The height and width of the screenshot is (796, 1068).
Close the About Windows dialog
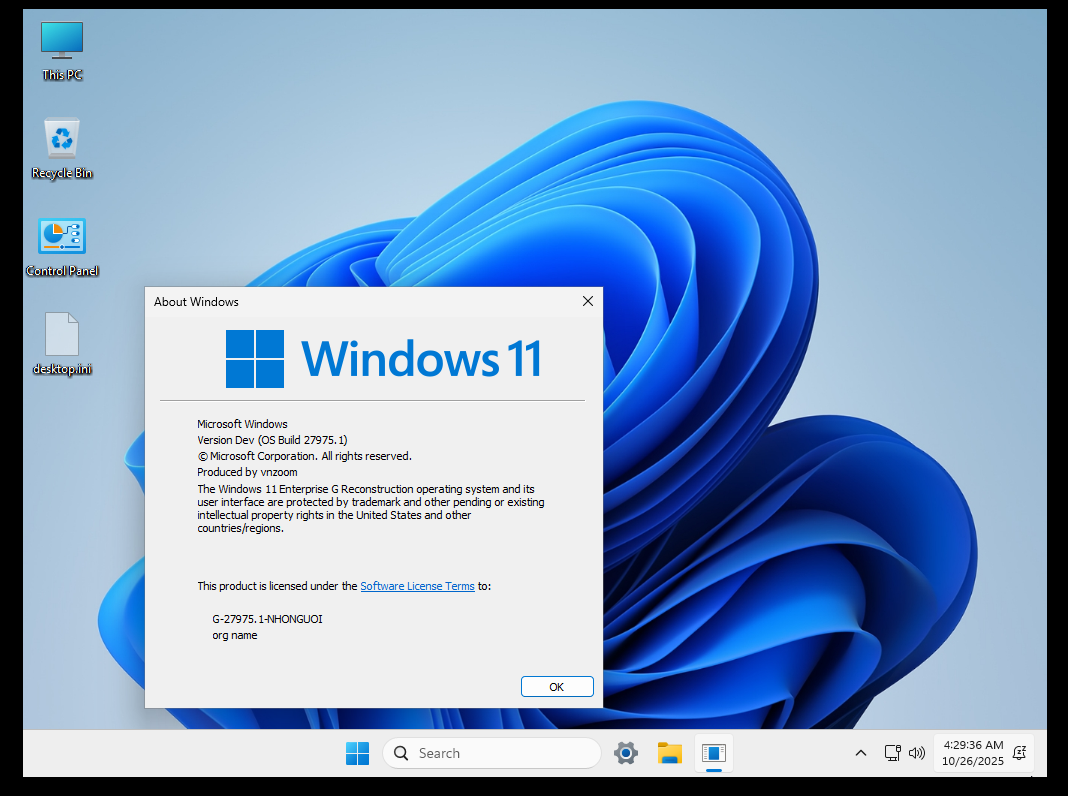tap(588, 301)
